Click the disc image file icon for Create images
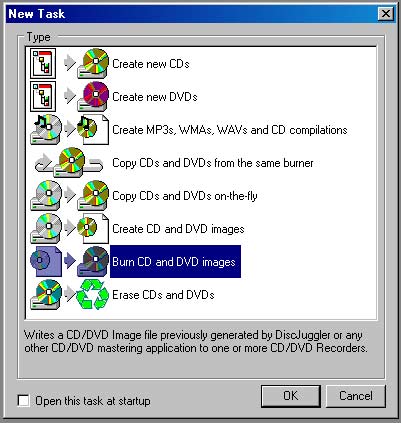Viewport: 401px width, 423px height. point(93,228)
